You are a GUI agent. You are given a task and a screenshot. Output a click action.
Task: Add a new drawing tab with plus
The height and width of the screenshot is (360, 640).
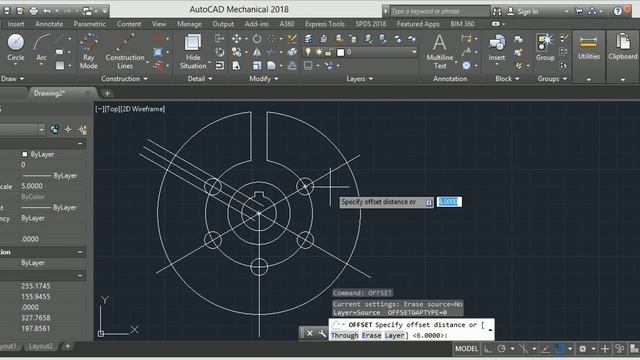tap(107, 93)
